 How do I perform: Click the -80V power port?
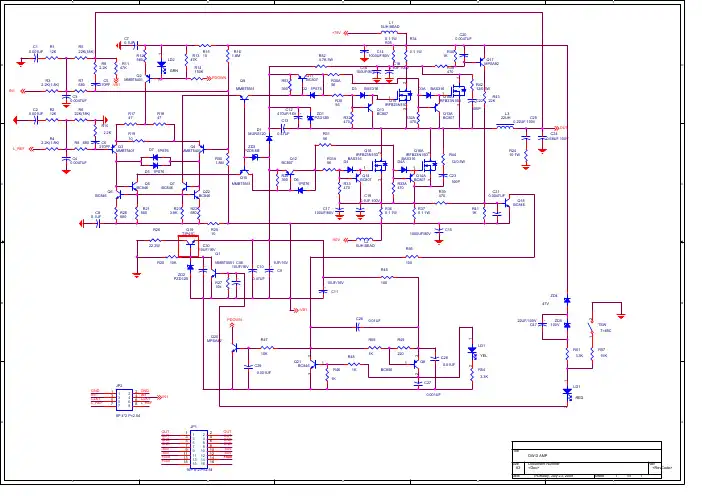click(340, 240)
